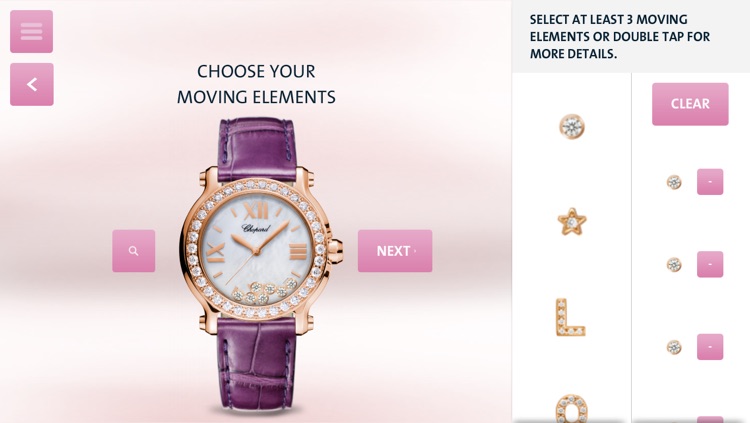Tap the magnifier zoom button
This screenshot has width=750, height=423.
[x=133, y=251]
